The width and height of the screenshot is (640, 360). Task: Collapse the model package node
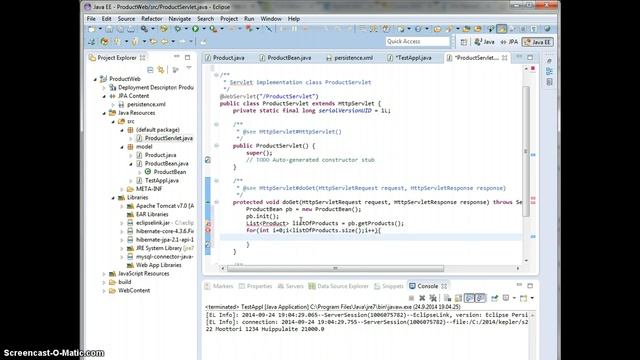coord(122,147)
